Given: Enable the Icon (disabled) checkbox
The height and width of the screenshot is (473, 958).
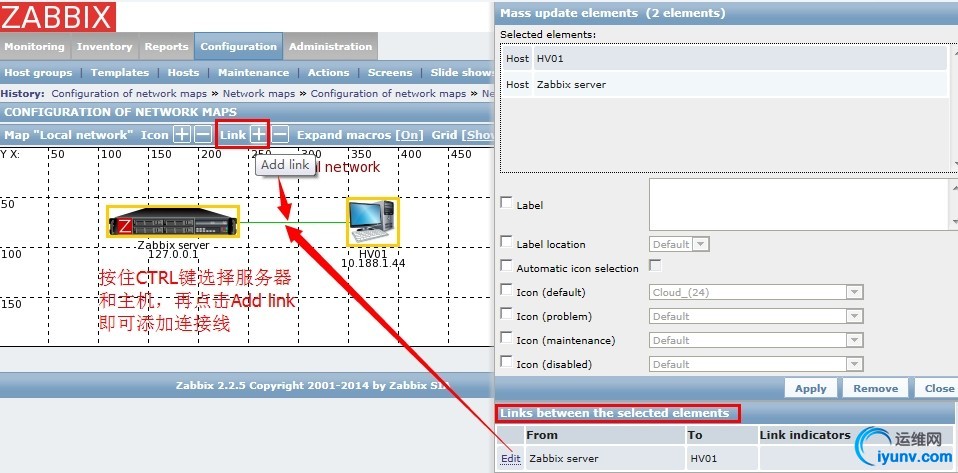Looking at the screenshot, I should [x=506, y=362].
